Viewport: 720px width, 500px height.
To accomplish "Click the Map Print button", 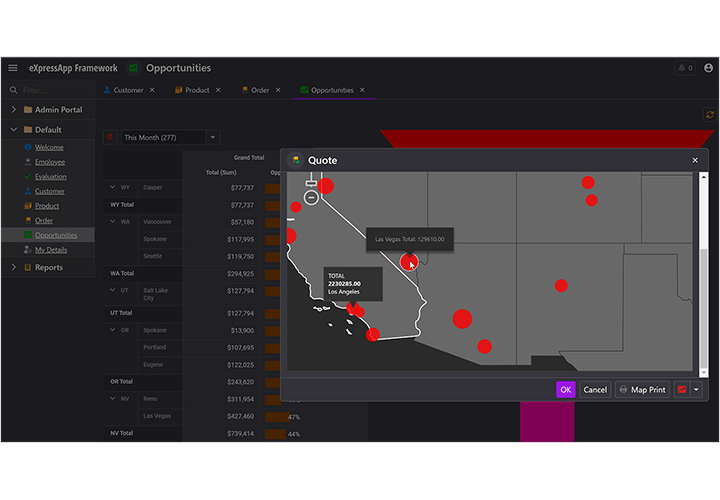I will pyautogui.click(x=641, y=390).
